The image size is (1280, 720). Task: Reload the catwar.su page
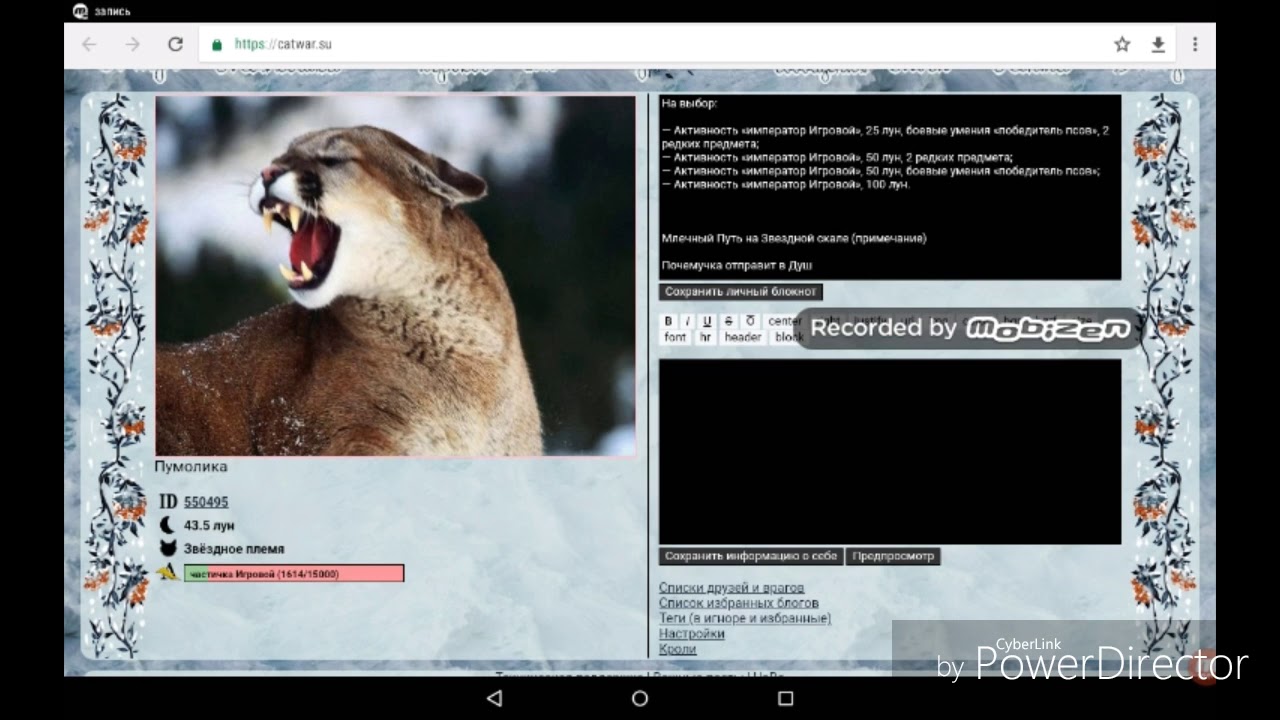click(x=175, y=44)
